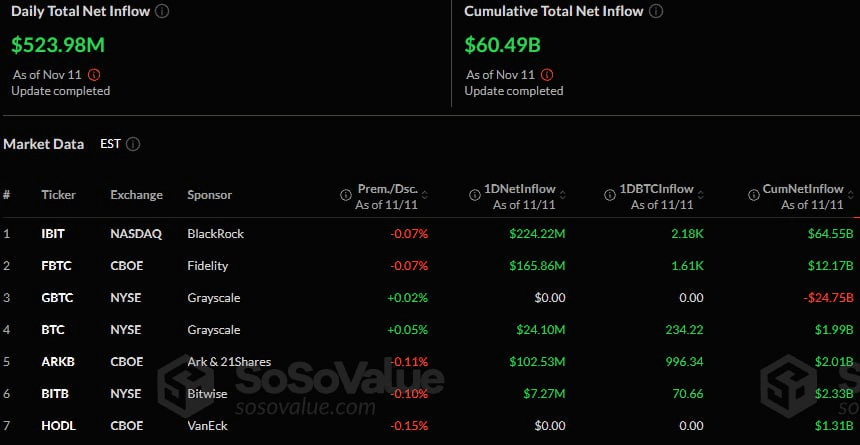Click info icon beside Daily Total Net Inflow

click(163, 11)
